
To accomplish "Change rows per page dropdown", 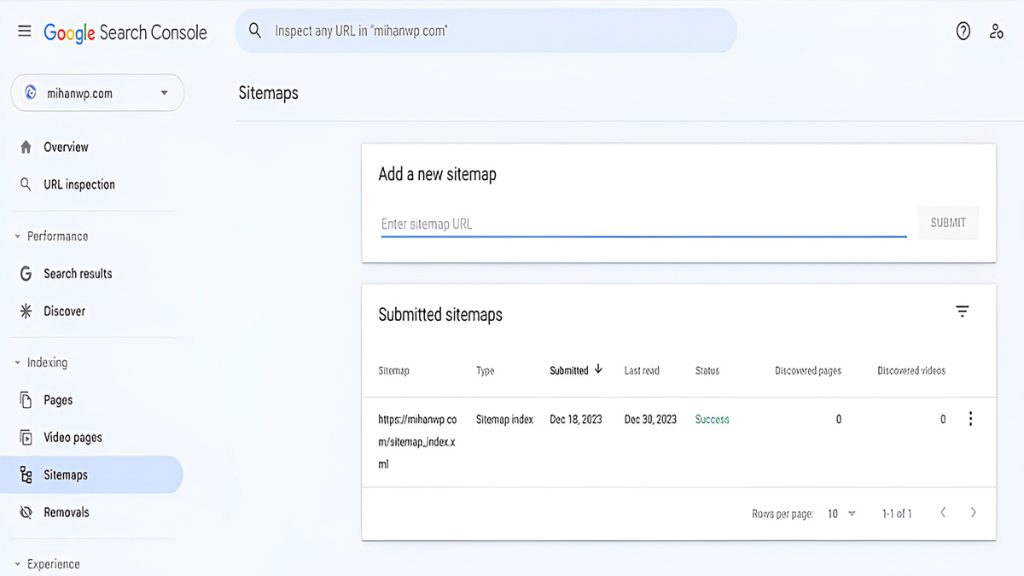I will [x=841, y=513].
